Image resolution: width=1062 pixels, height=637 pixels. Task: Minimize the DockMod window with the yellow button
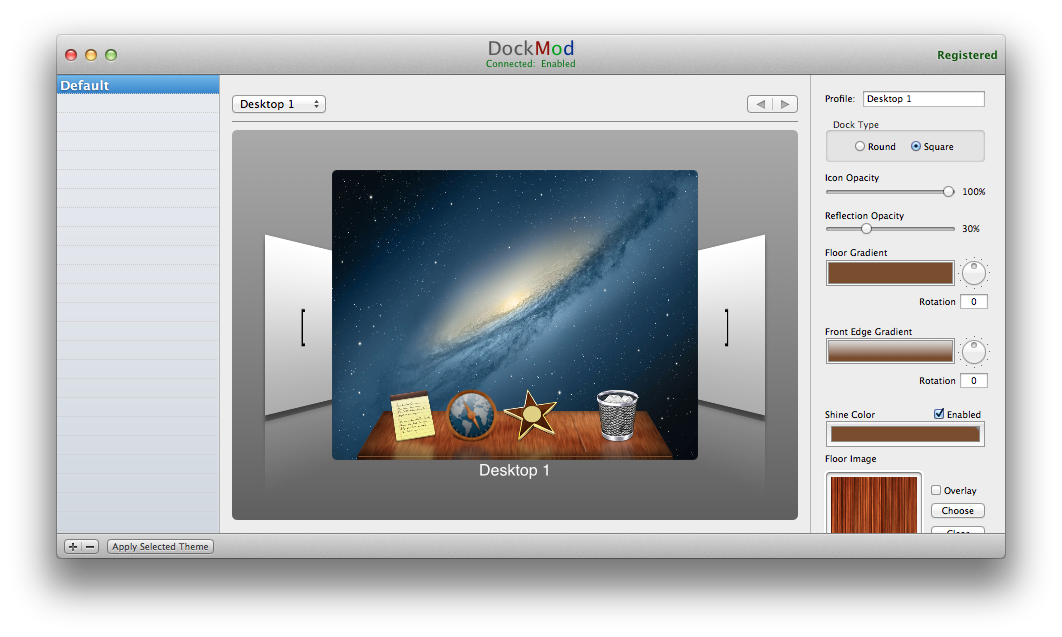[91, 55]
